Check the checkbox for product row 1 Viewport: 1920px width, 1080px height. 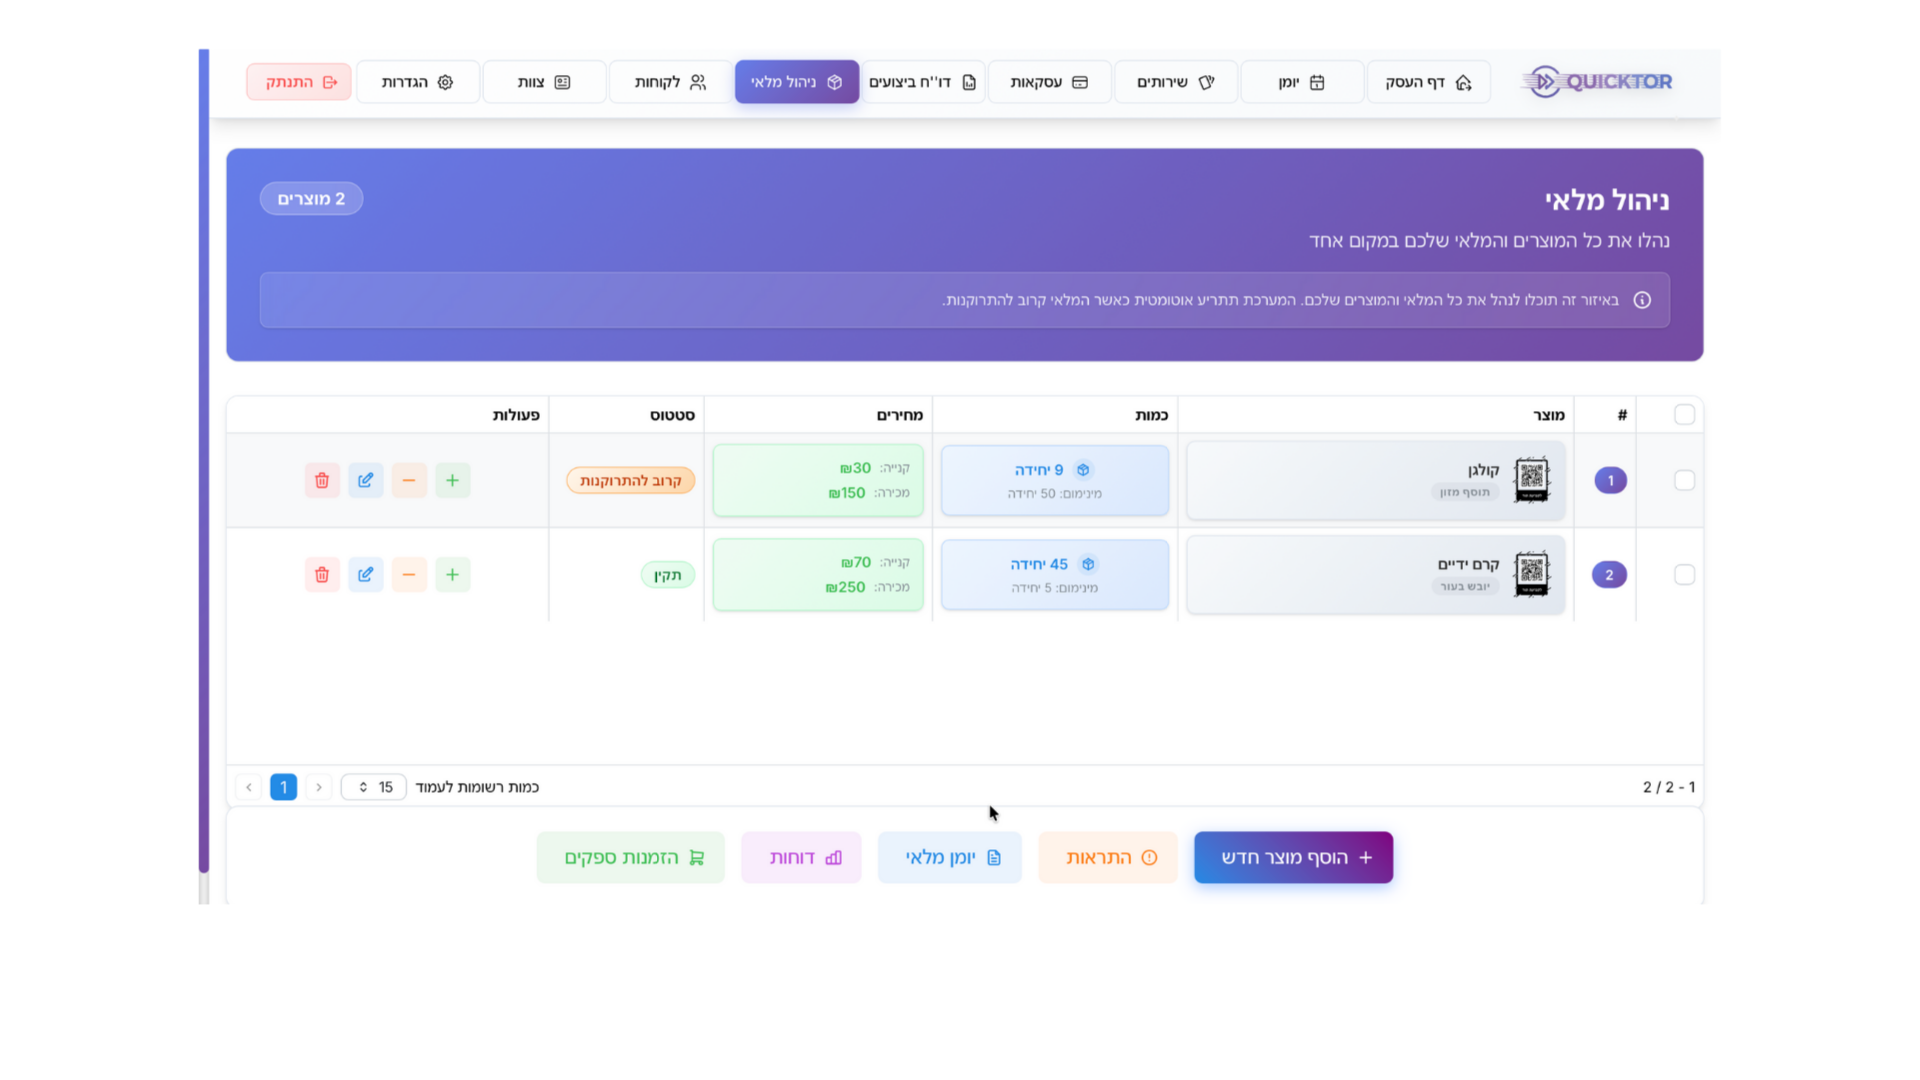coord(1684,480)
